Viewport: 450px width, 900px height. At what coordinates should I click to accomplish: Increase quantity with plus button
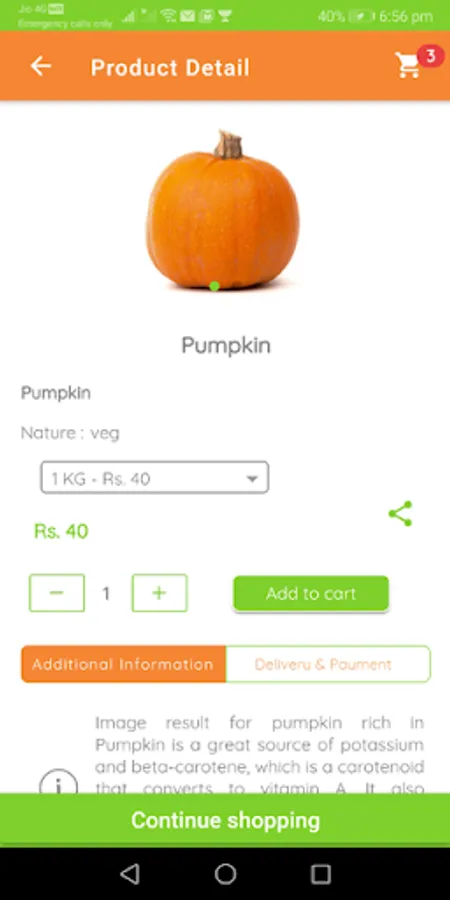160,593
